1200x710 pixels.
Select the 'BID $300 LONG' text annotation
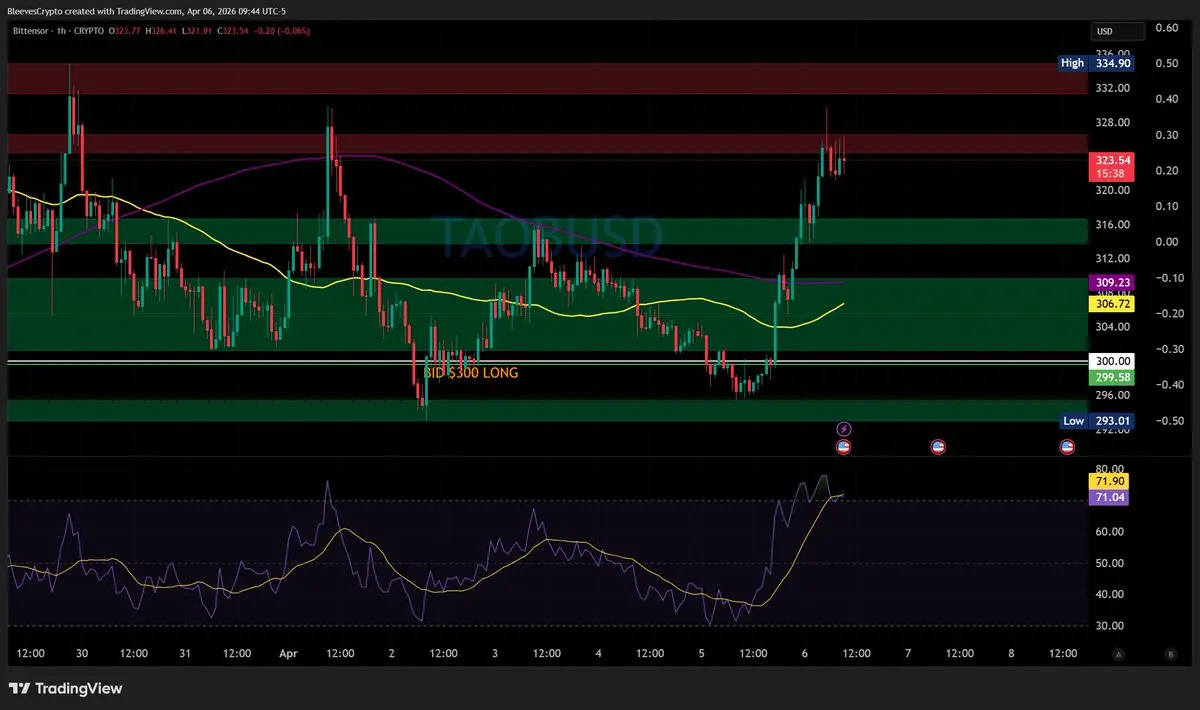coord(471,373)
